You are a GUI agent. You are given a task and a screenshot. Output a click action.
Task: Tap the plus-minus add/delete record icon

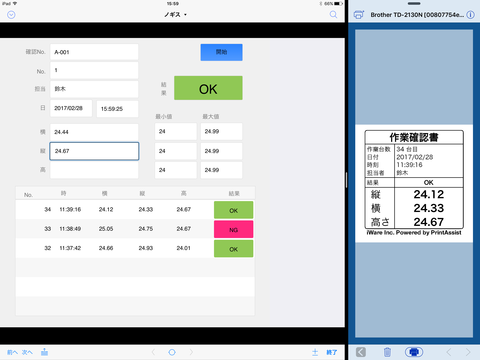click(x=315, y=352)
